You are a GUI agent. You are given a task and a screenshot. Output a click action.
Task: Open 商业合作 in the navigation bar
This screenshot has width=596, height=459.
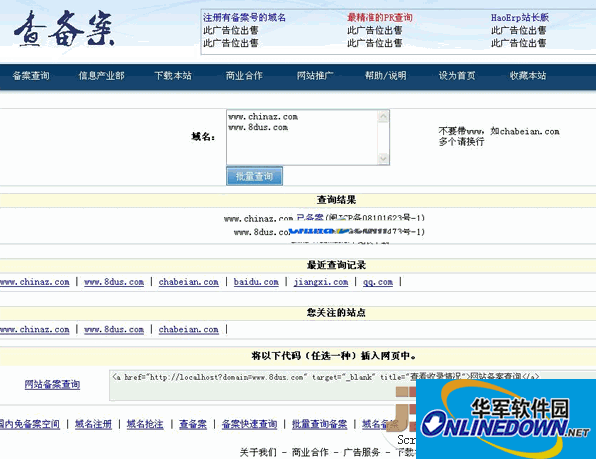coord(244,76)
